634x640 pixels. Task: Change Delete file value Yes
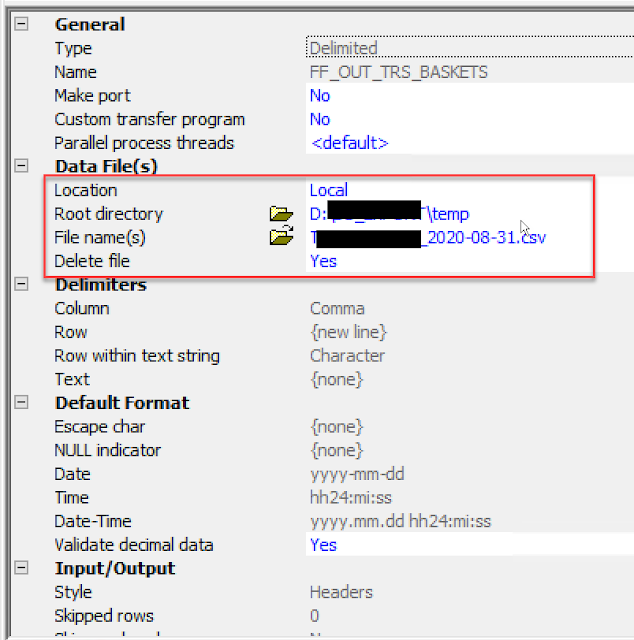point(323,261)
